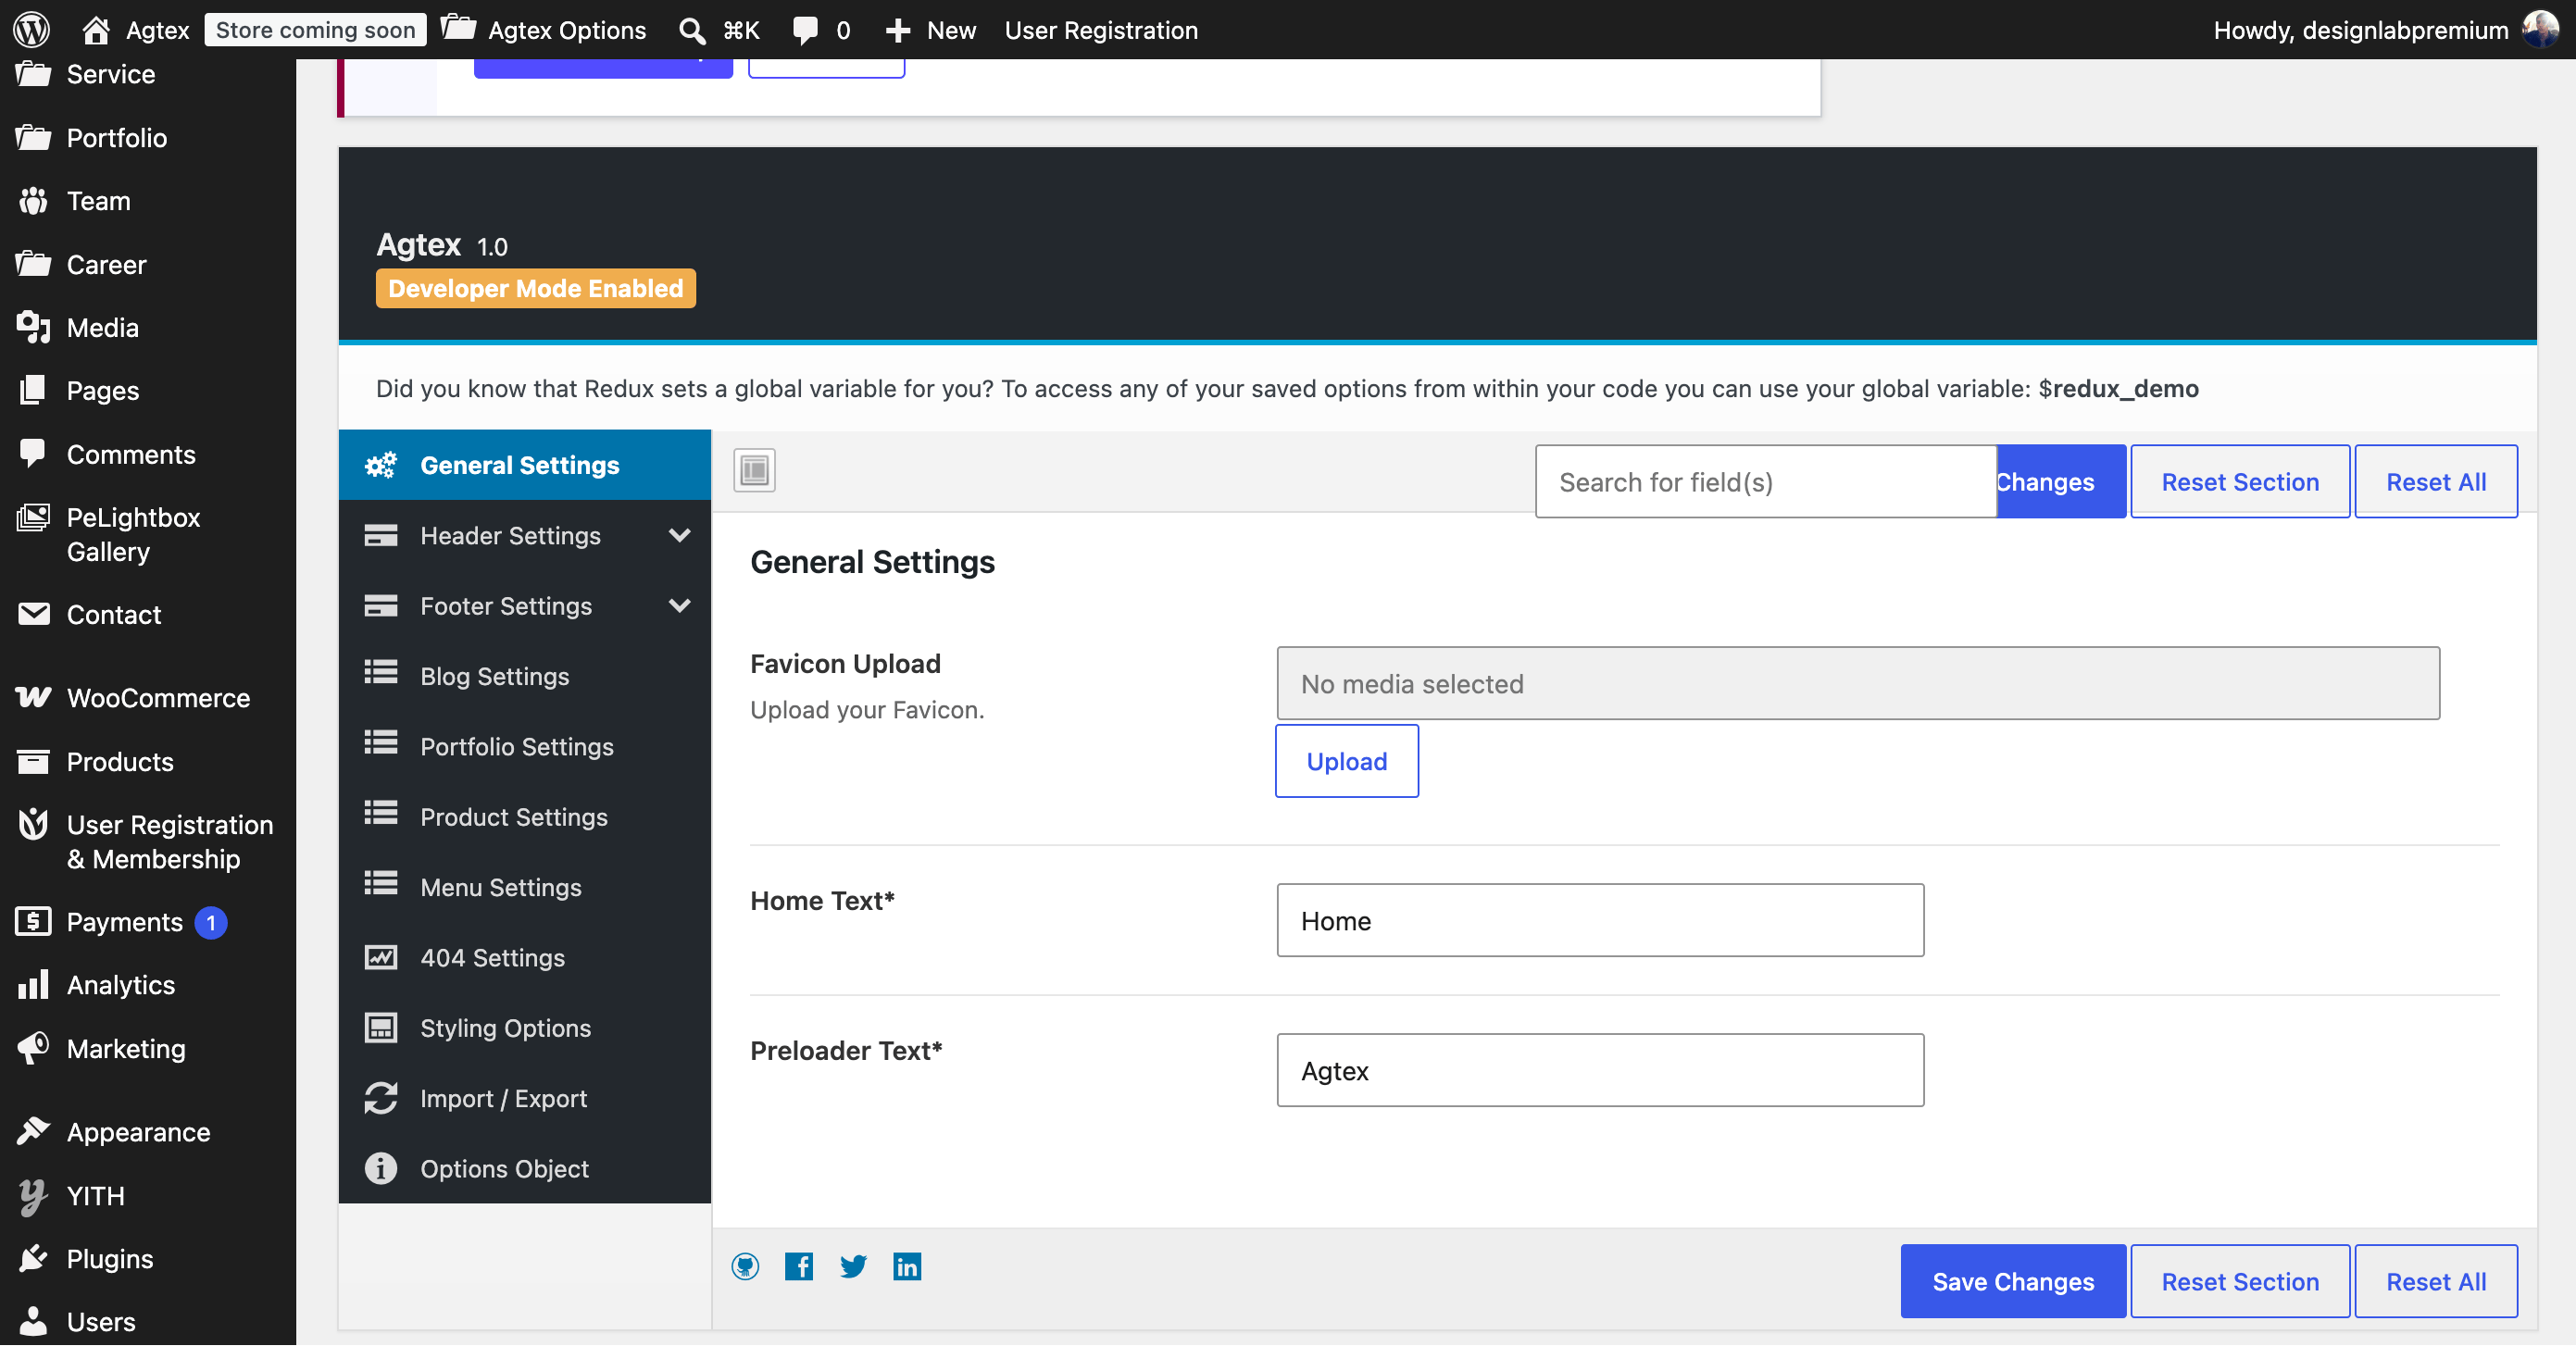Open User Registration in admin bar
The width and height of the screenshot is (2576, 1346).
tap(1101, 30)
